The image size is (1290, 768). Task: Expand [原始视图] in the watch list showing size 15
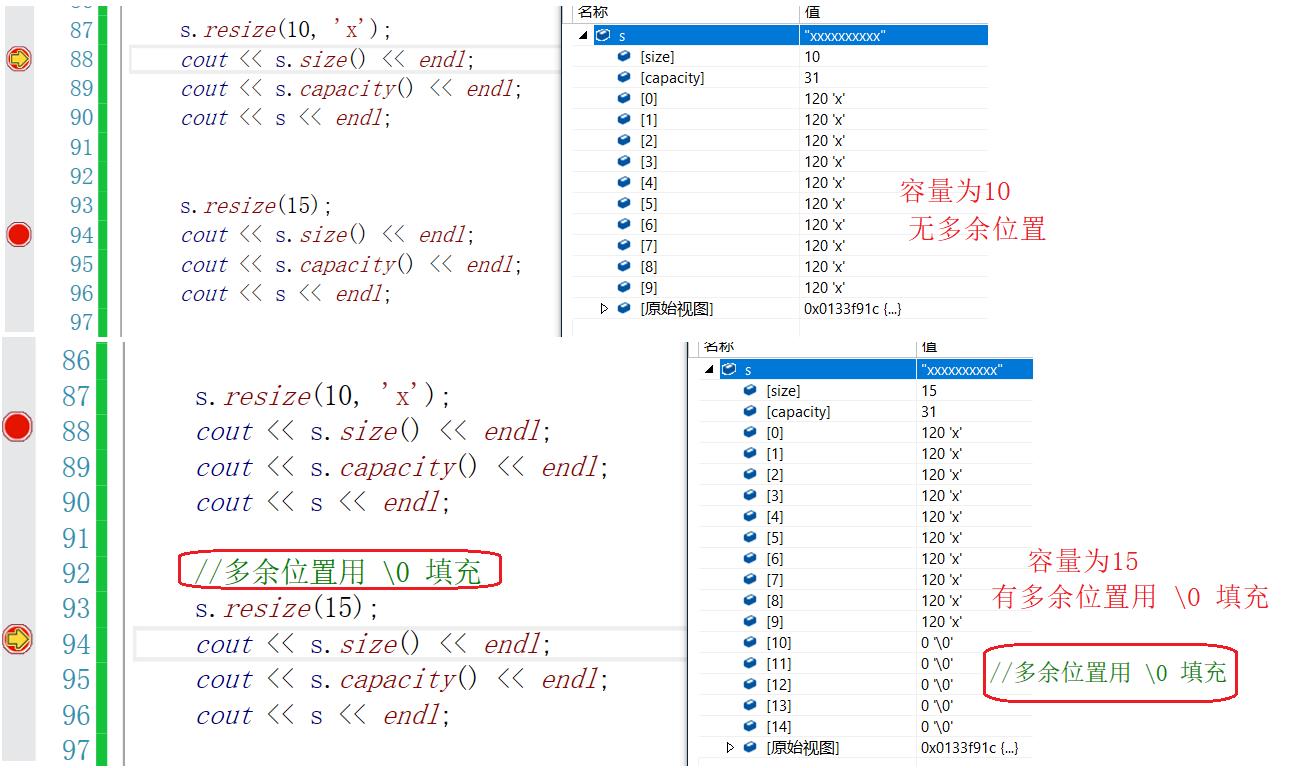(730, 747)
